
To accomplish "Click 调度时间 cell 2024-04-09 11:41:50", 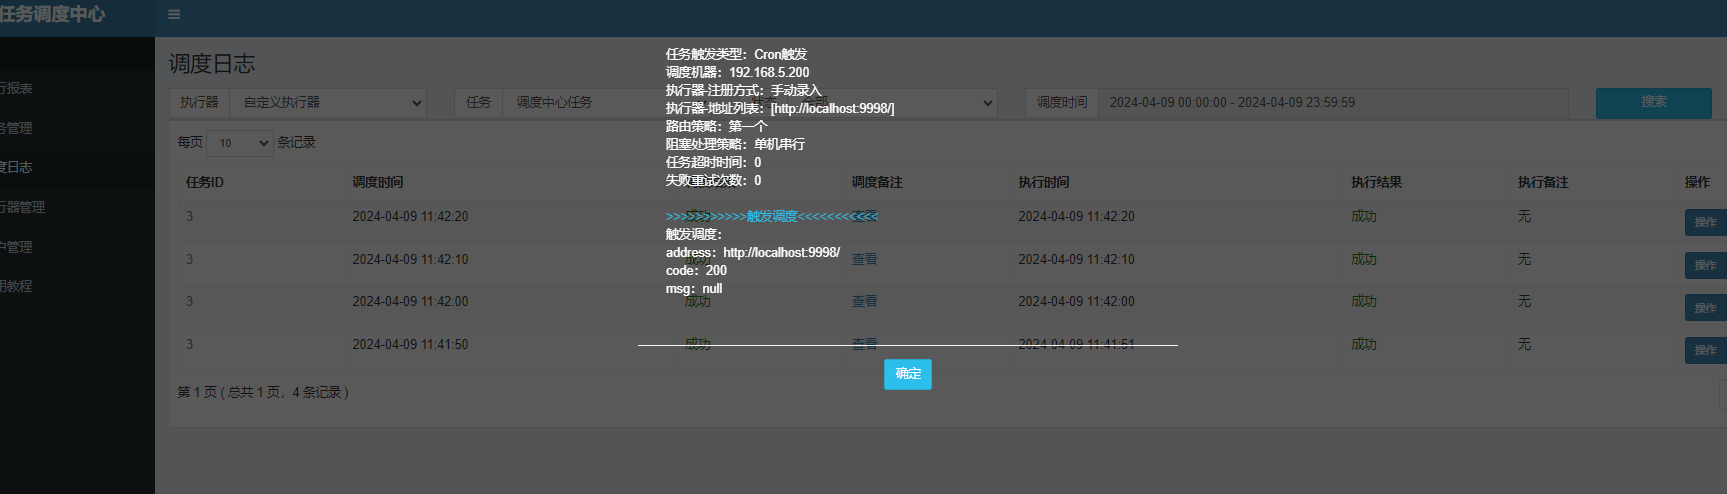I will (410, 344).
